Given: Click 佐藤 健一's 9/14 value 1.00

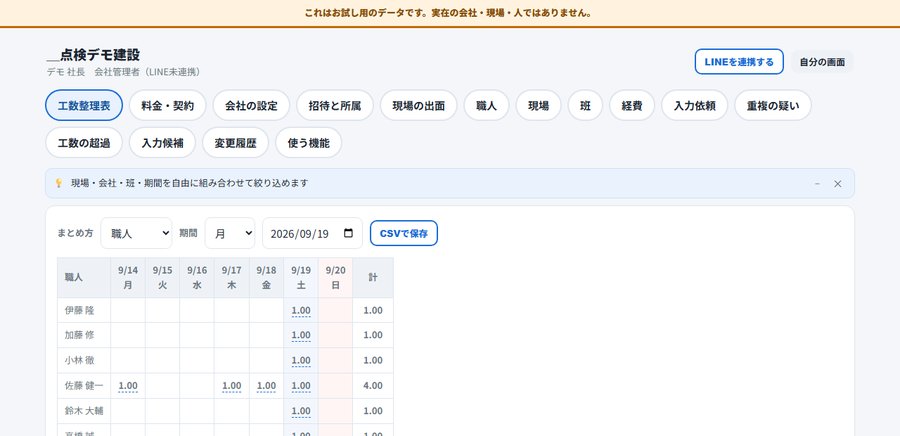Looking at the screenshot, I should (128, 386).
